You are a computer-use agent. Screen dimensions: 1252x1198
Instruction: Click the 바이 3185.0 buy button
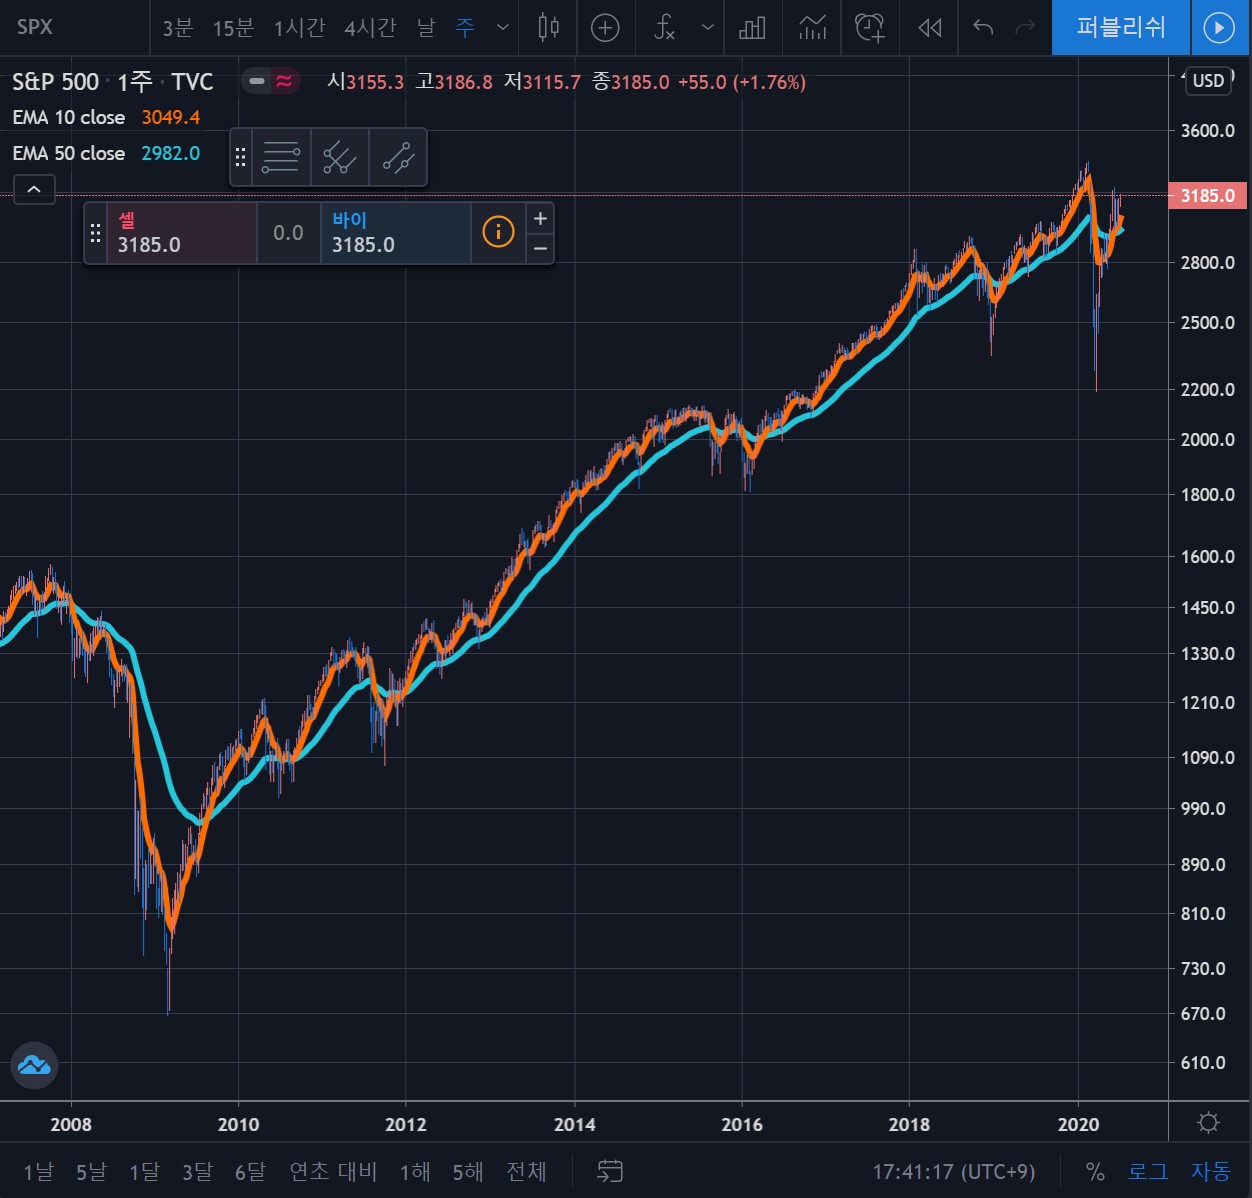[396, 233]
